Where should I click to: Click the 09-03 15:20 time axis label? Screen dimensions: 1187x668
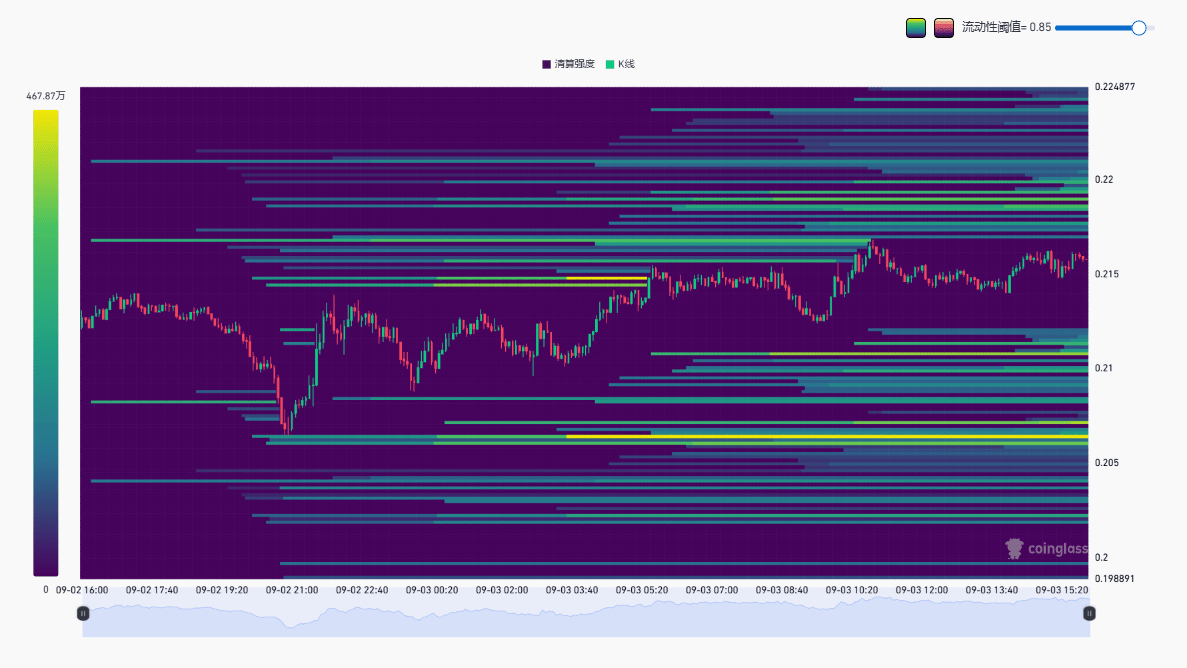click(x=1062, y=590)
